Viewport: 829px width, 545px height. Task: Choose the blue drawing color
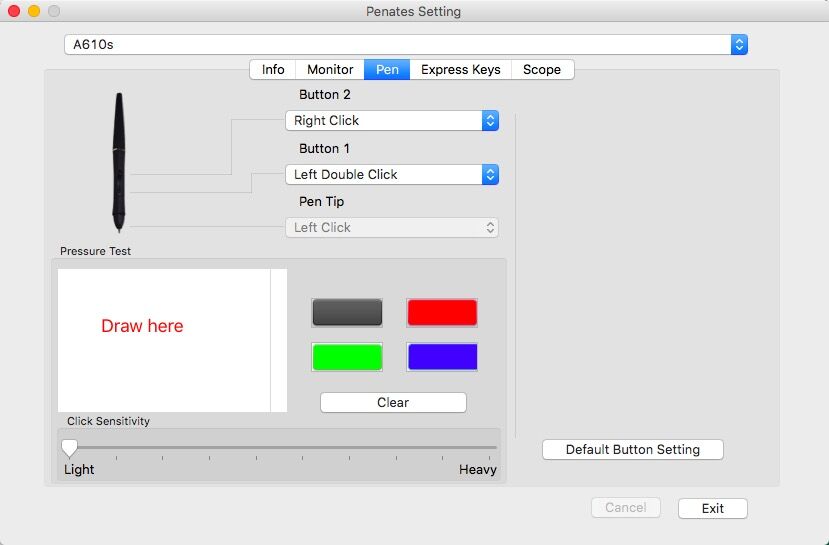click(x=442, y=357)
